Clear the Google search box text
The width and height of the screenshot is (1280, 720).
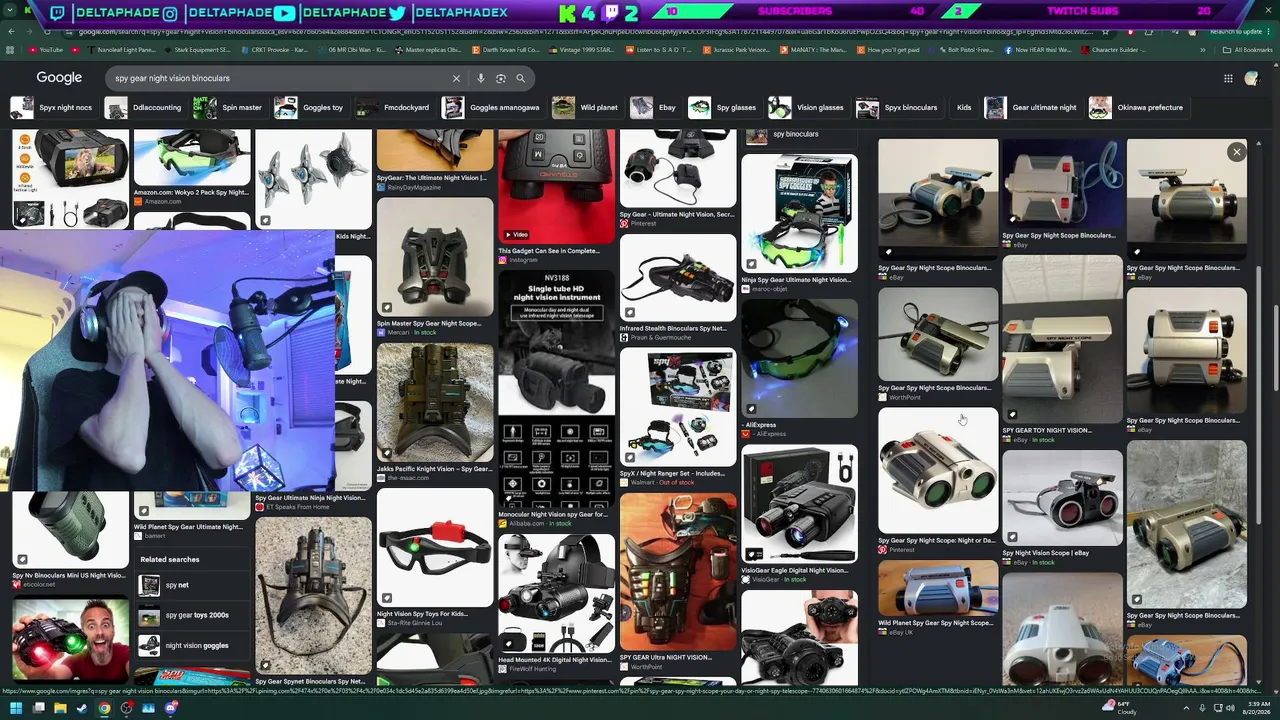coord(456,78)
